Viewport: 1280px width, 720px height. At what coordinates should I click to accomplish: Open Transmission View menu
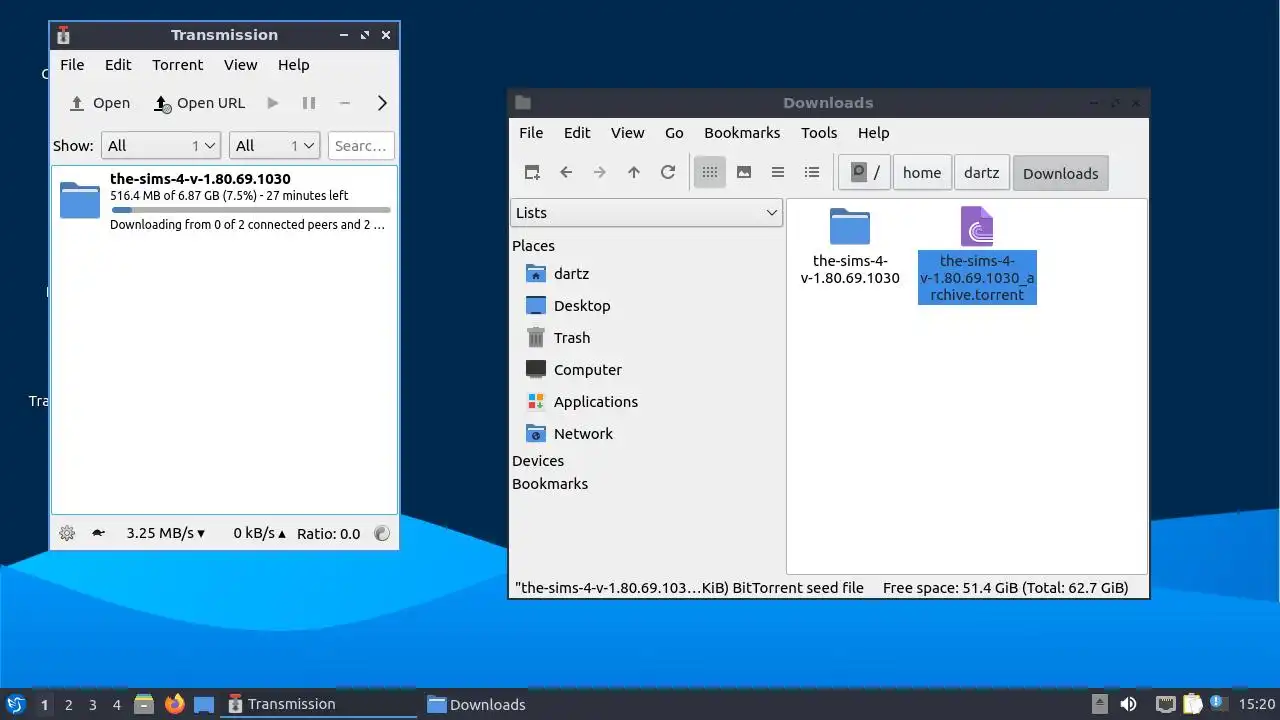(x=240, y=65)
